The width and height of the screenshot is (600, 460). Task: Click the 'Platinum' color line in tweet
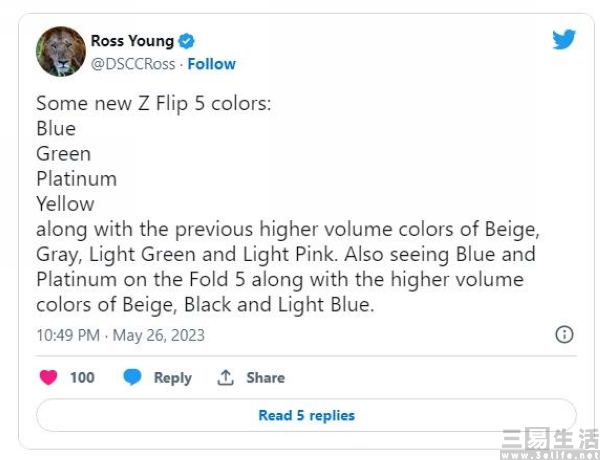[x=77, y=179]
